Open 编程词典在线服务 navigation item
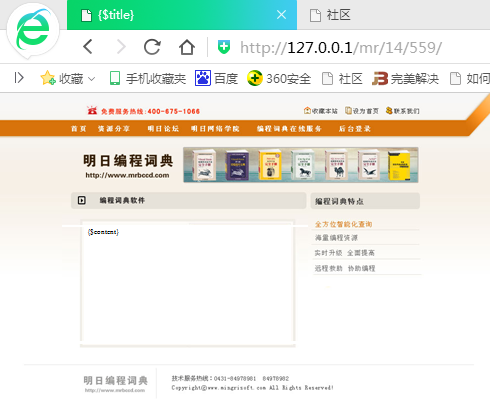The height and width of the screenshot is (400, 490). coord(289,129)
